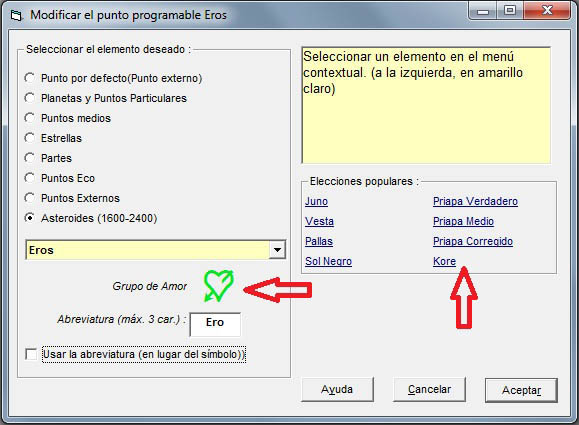Choose the Vesta link

(319, 221)
